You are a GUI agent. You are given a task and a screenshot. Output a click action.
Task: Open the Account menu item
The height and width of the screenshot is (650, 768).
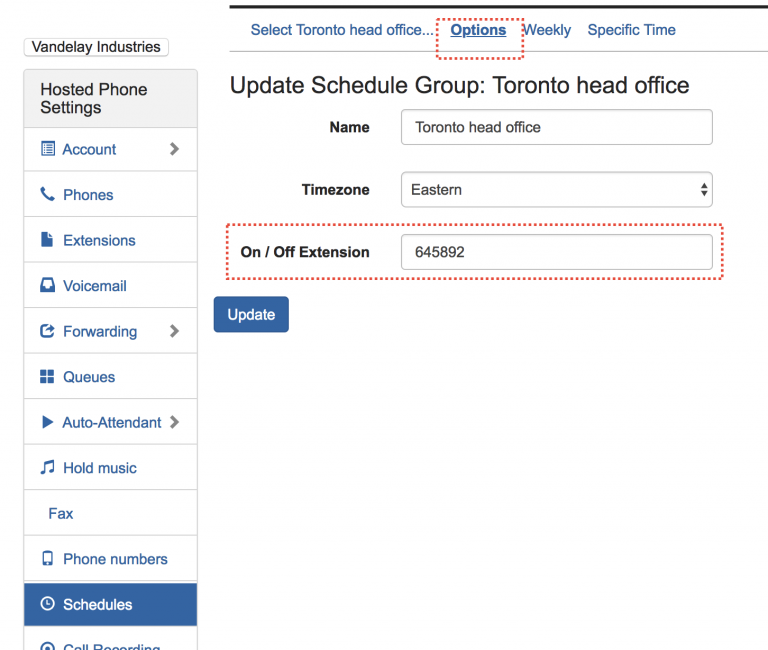point(110,149)
